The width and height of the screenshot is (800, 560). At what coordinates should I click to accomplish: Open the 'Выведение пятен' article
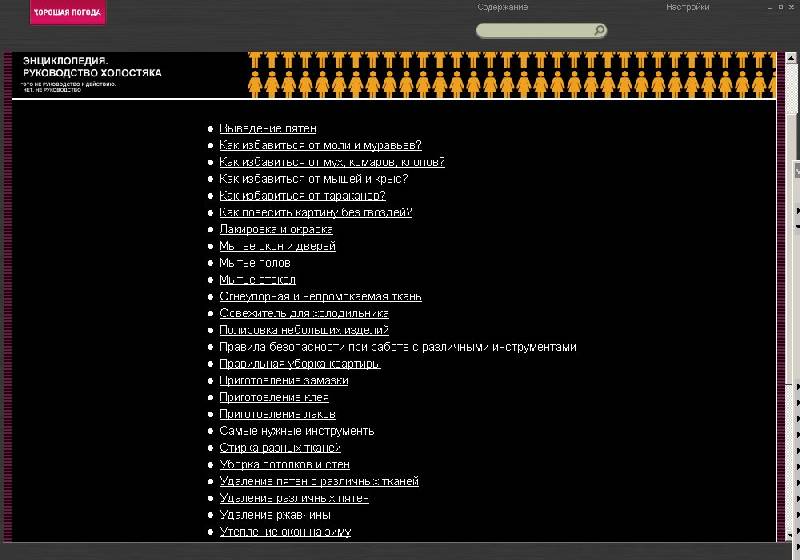268,128
